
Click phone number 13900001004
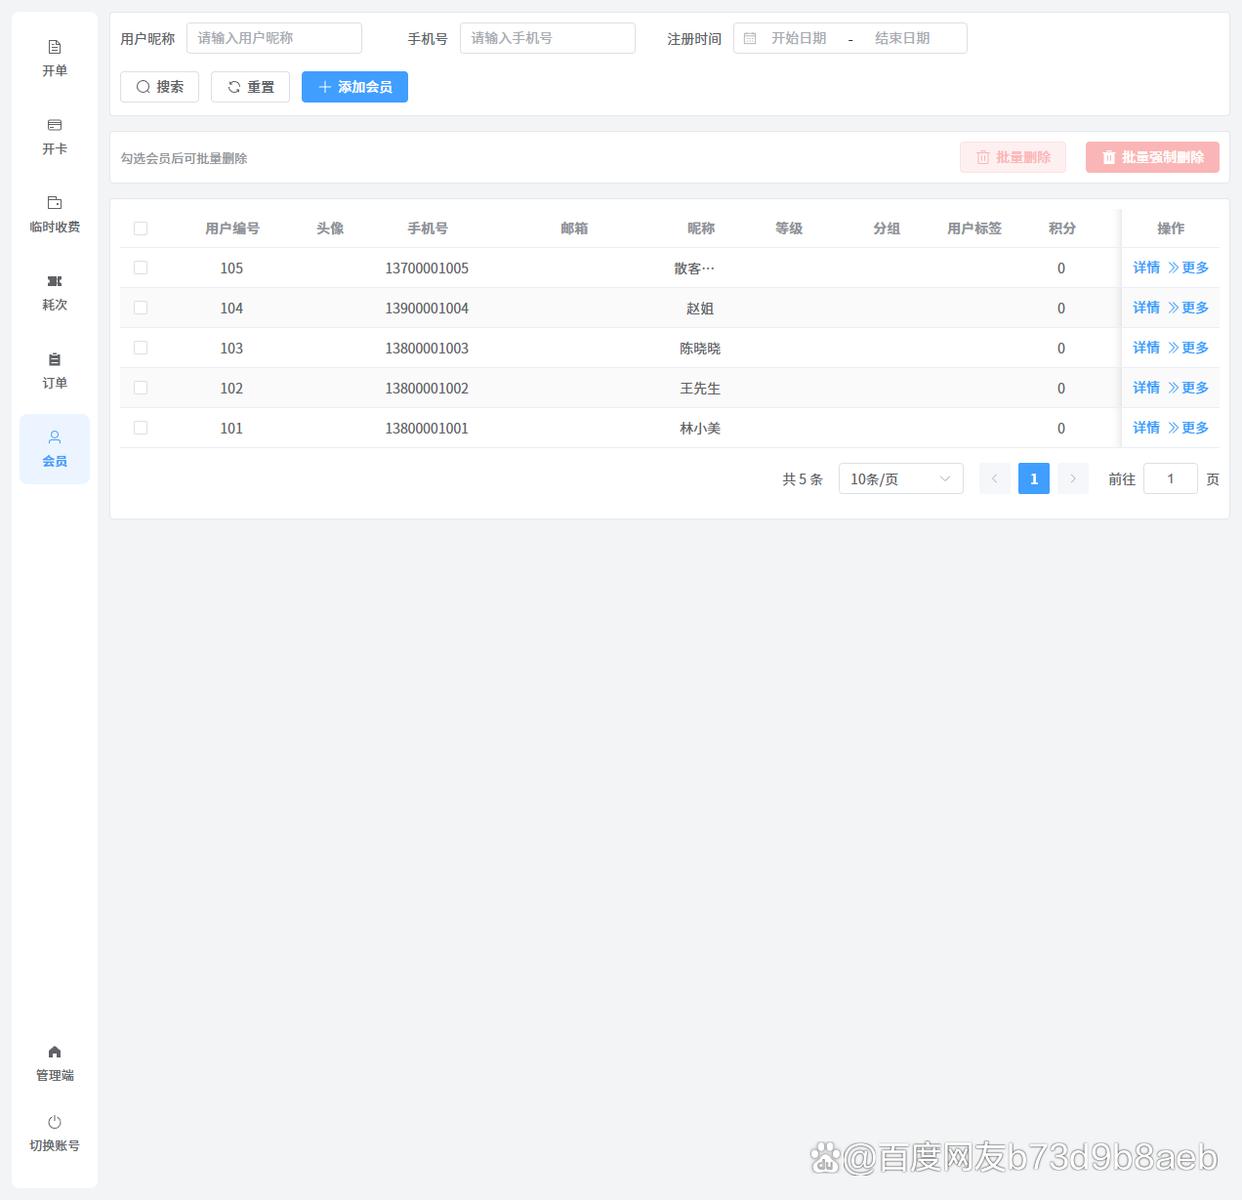coord(427,308)
